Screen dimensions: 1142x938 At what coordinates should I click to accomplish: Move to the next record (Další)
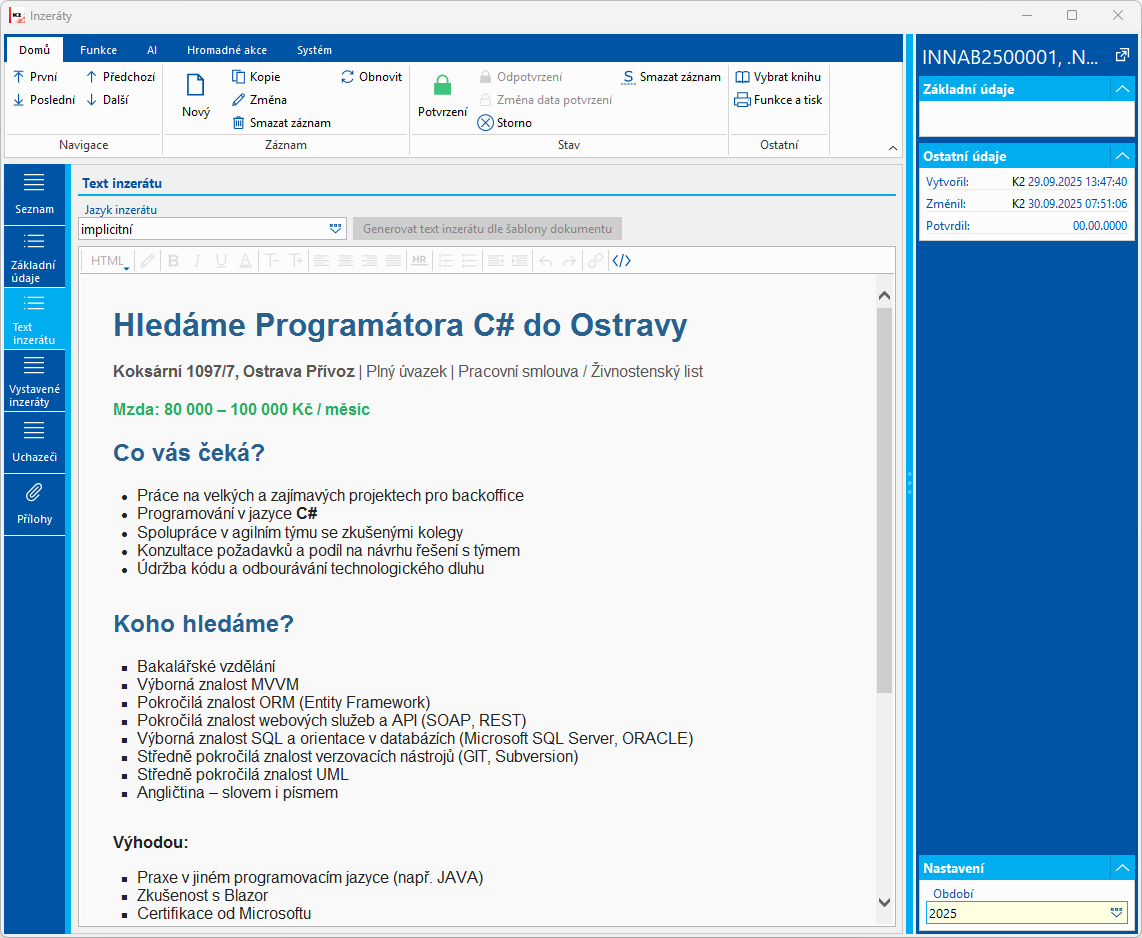107,100
